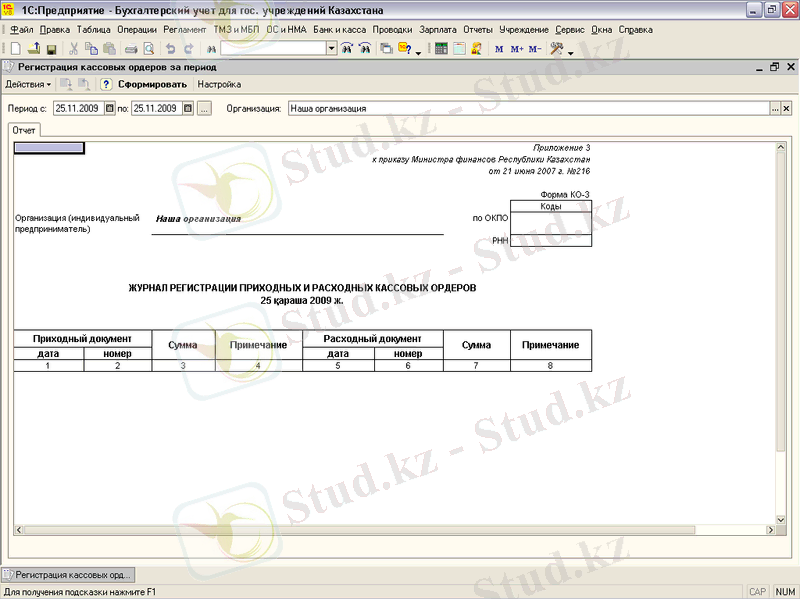Image resolution: width=800 pixels, height=599 pixels.
Task: Click the Undo arrow icon
Action: click(171, 48)
